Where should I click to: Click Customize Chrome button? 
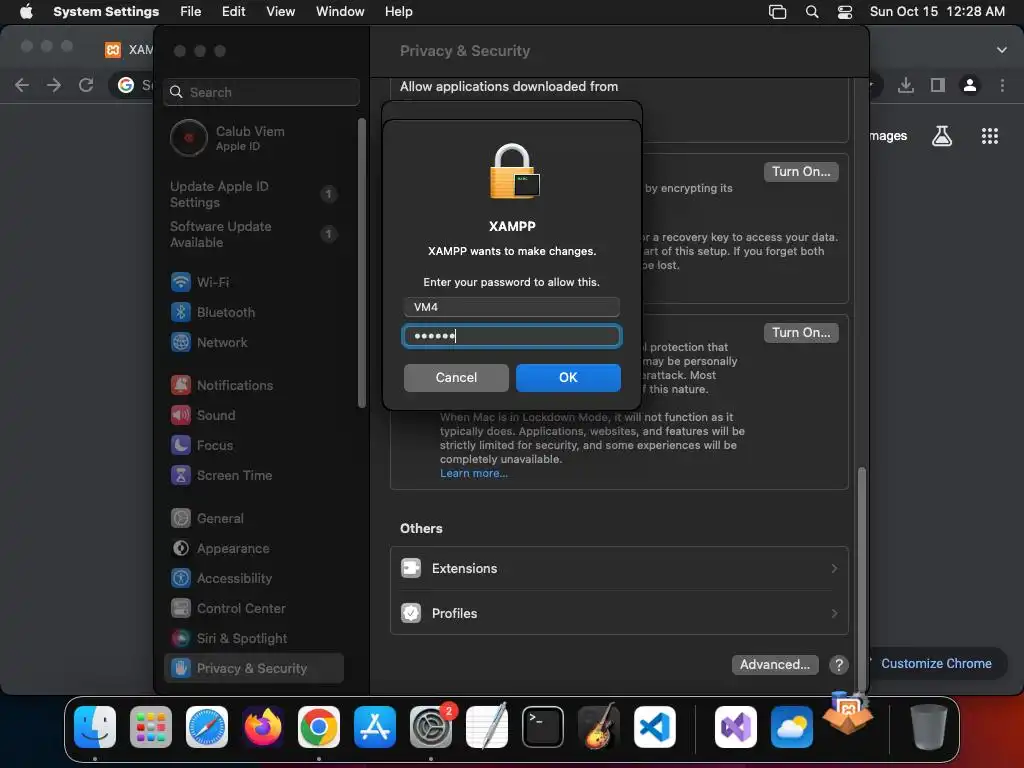point(936,664)
